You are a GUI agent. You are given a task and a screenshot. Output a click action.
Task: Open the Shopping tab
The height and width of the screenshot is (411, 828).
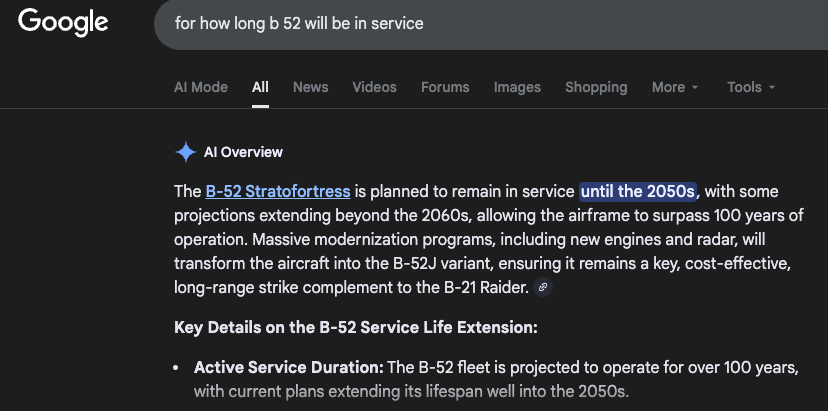pyautogui.click(x=596, y=87)
